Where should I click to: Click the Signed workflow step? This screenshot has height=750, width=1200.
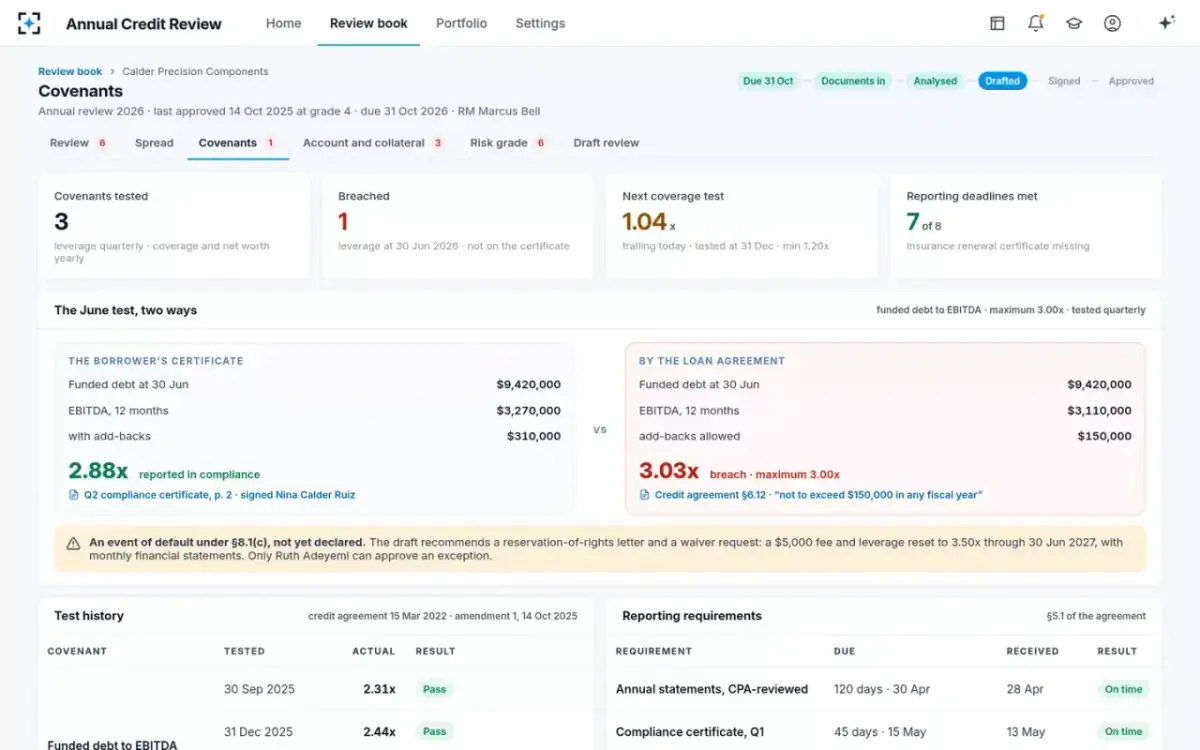click(1064, 81)
